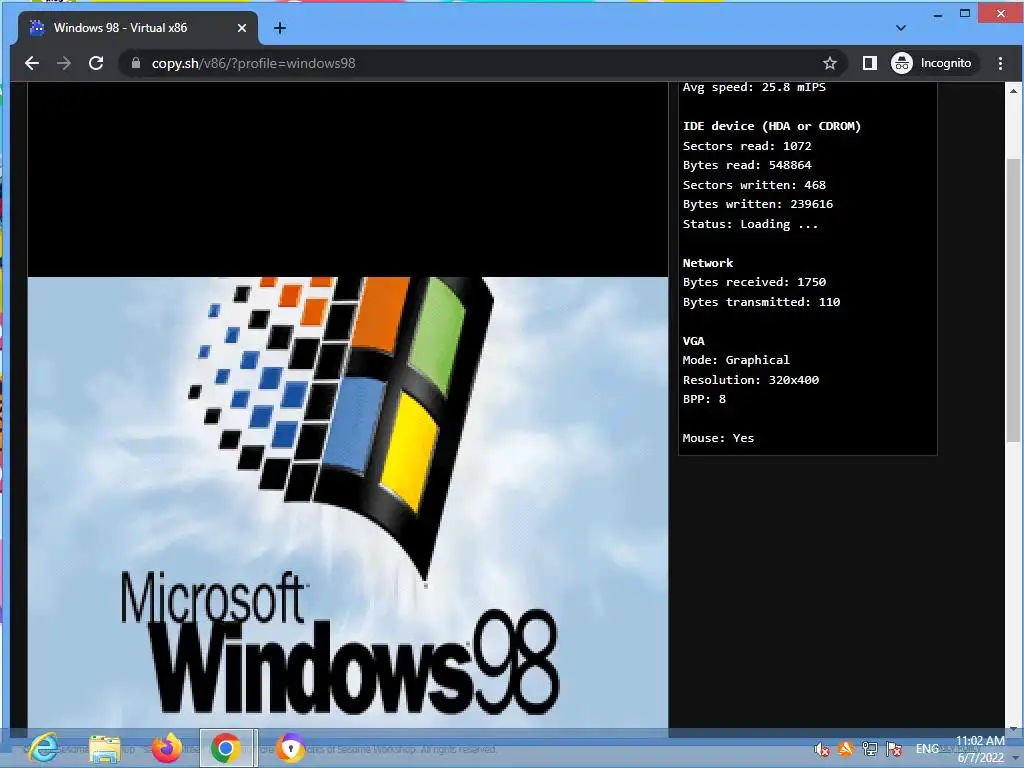Open File Explorer from the taskbar
Screen dimensions: 1024x768
click(x=104, y=748)
